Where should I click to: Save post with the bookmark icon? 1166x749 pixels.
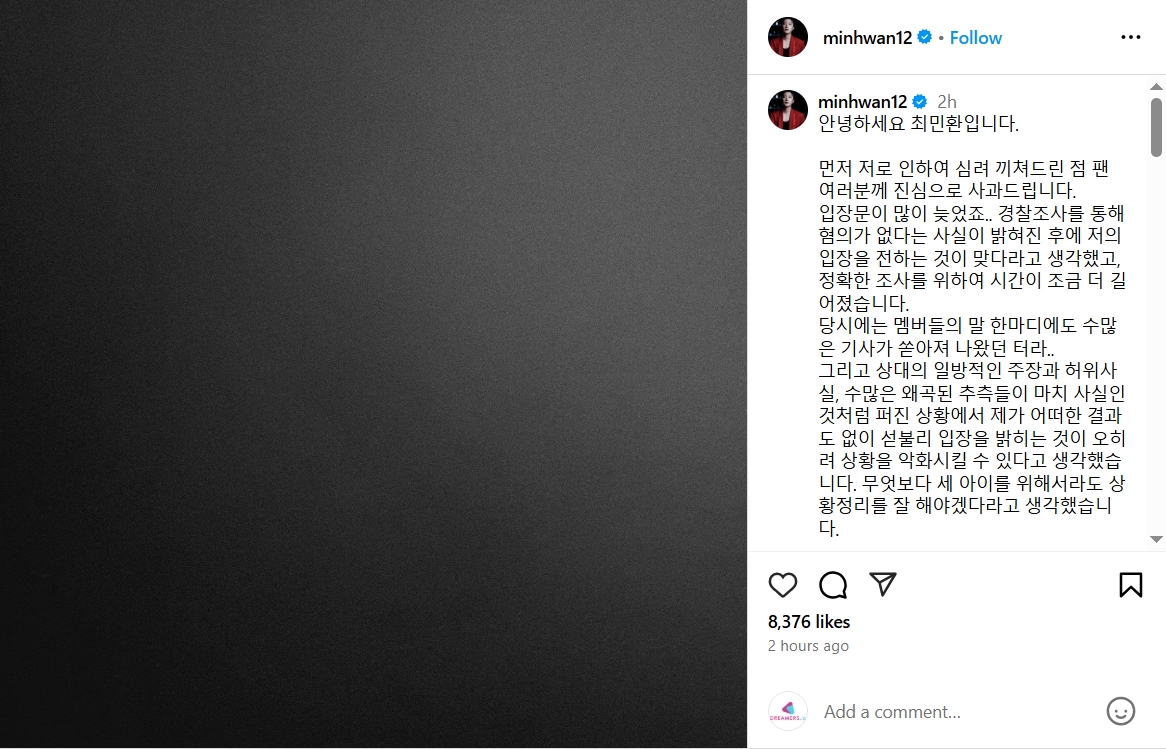[x=1130, y=585]
